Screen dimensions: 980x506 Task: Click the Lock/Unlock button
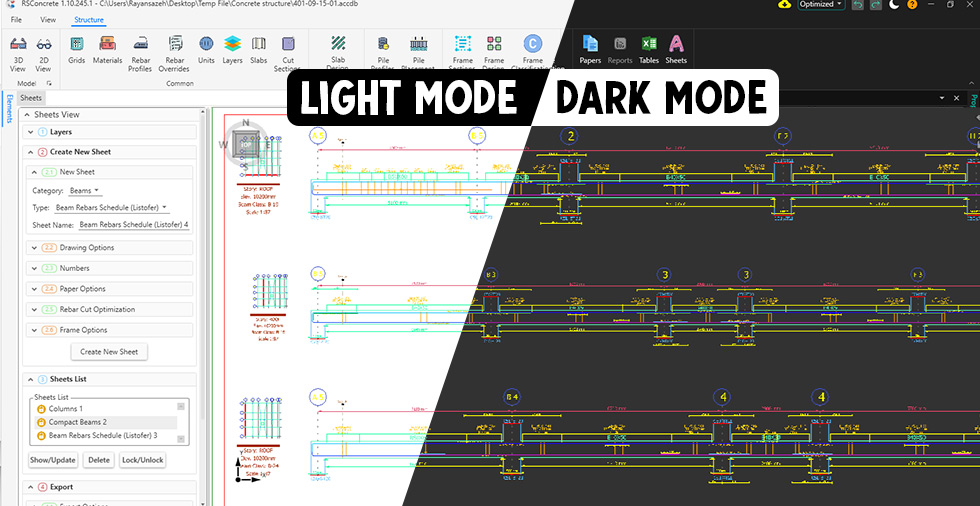[x=142, y=460]
